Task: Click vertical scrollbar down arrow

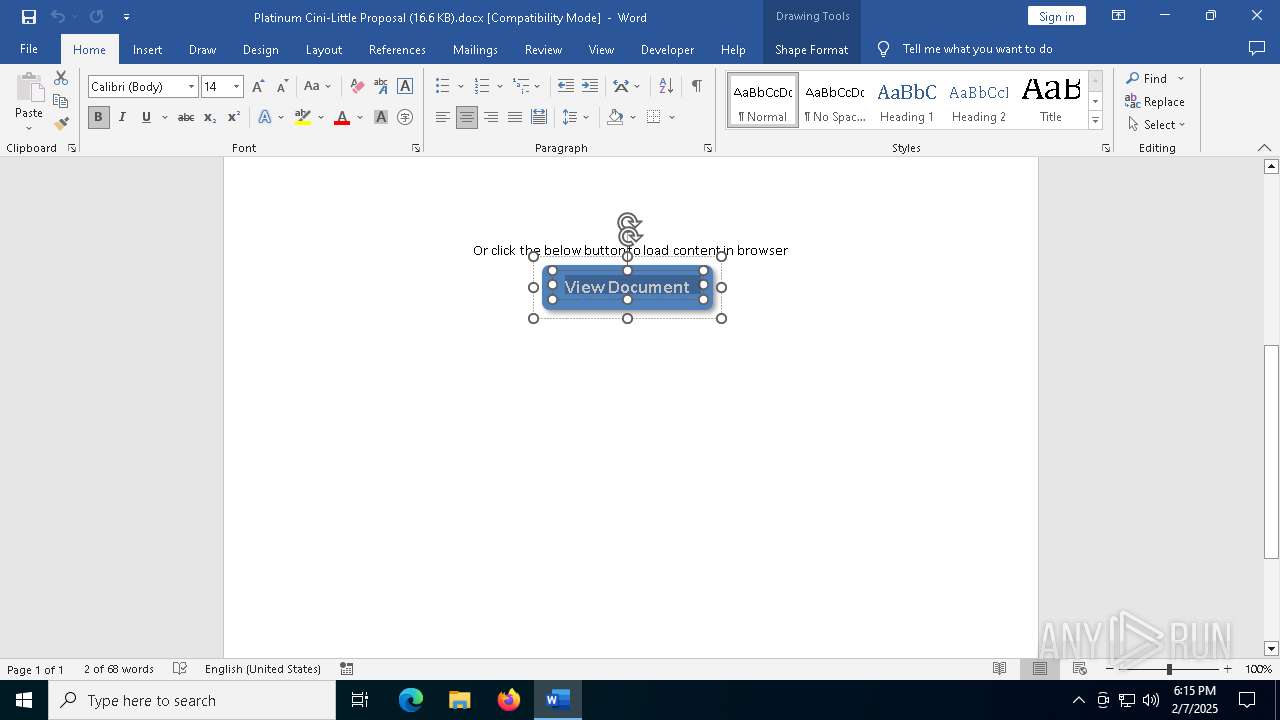Action: 1271,649
